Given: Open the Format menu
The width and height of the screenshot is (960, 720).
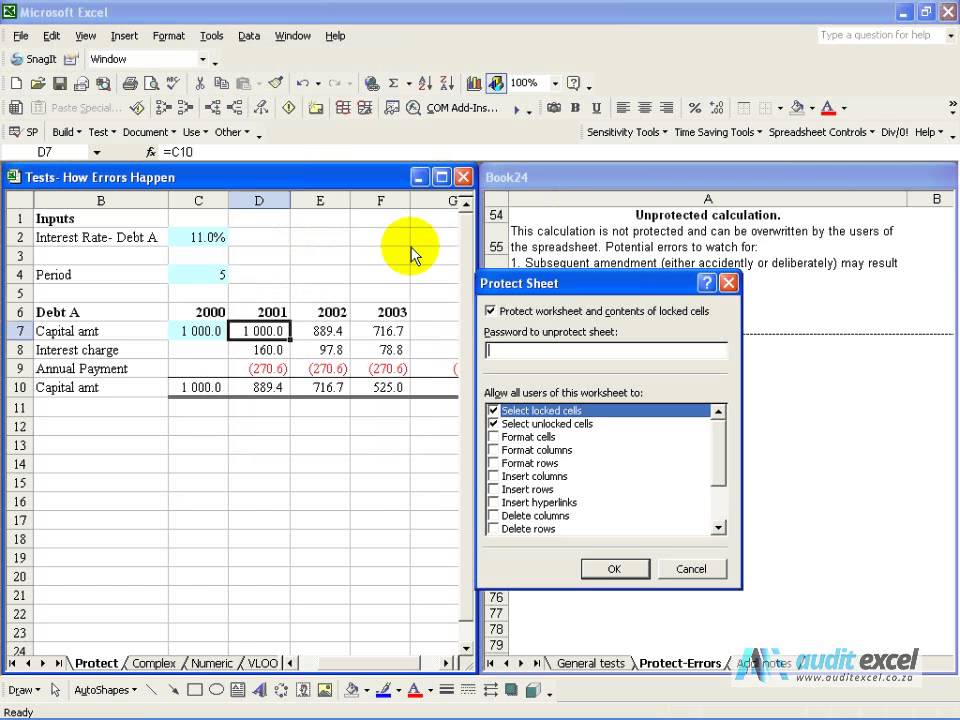Looking at the screenshot, I should [x=168, y=36].
